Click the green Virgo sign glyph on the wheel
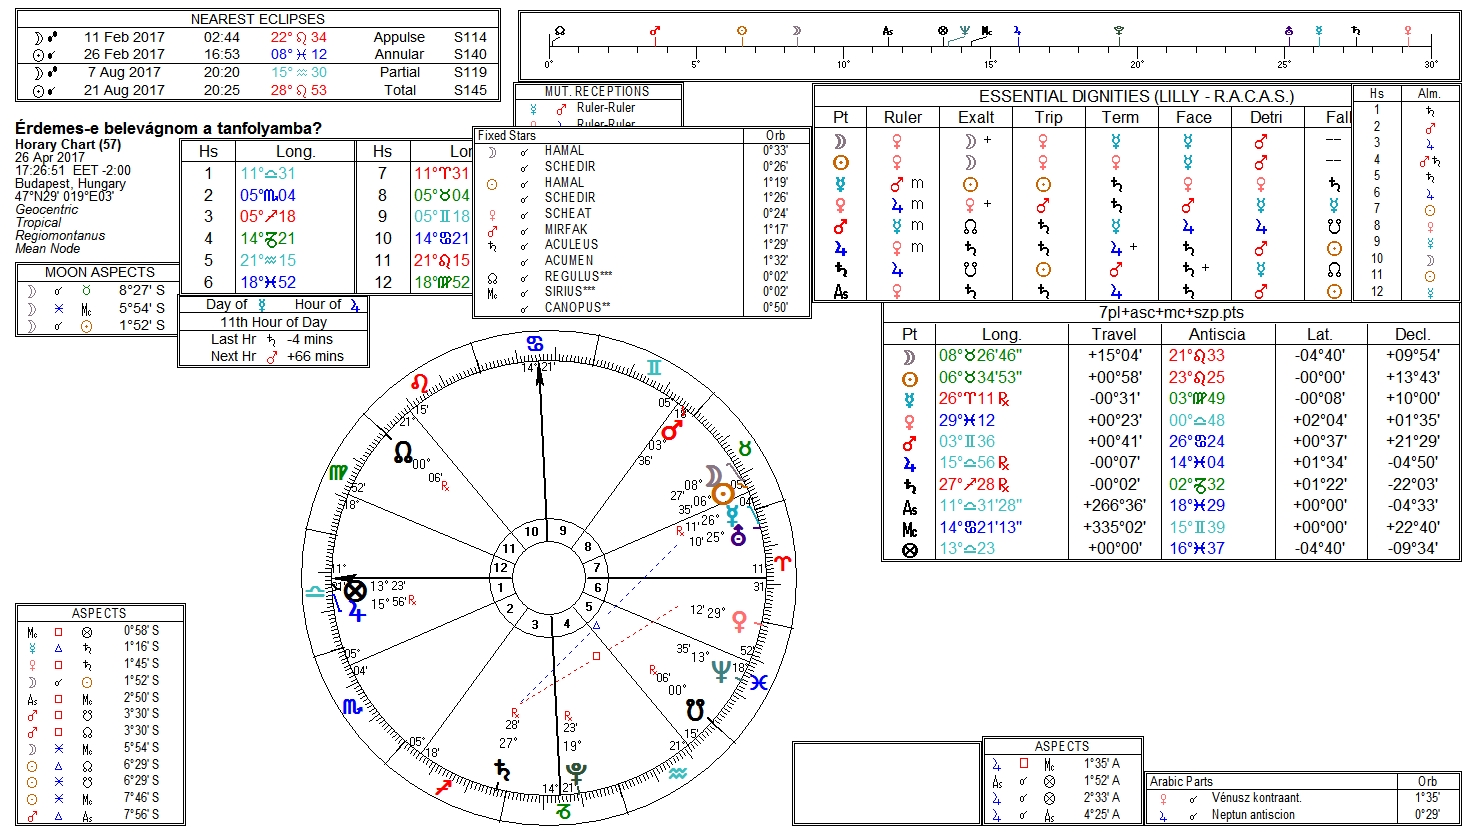Viewport: 1477px width, 835px height. click(x=339, y=473)
